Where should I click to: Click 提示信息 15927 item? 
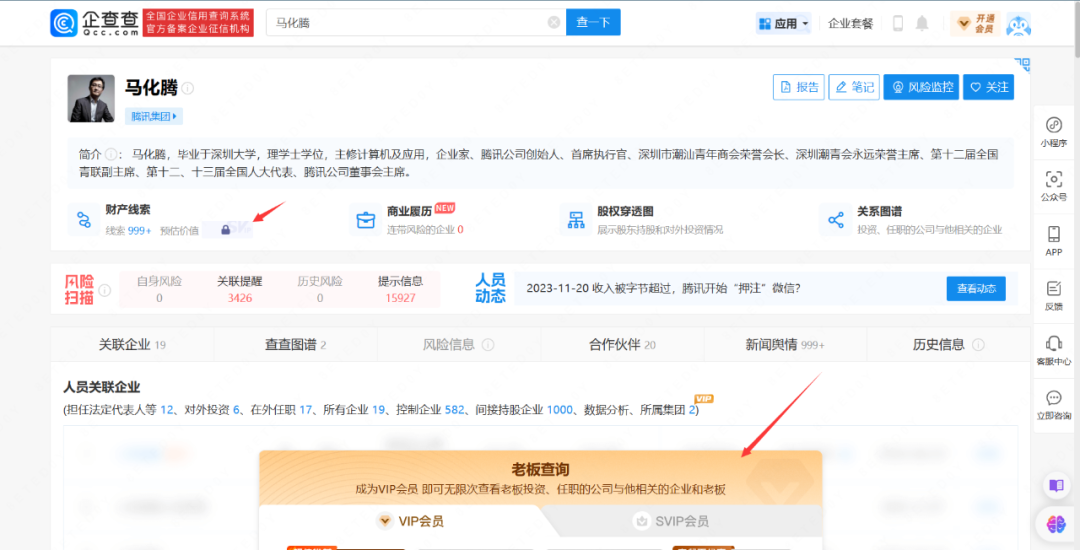coord(400,289)
